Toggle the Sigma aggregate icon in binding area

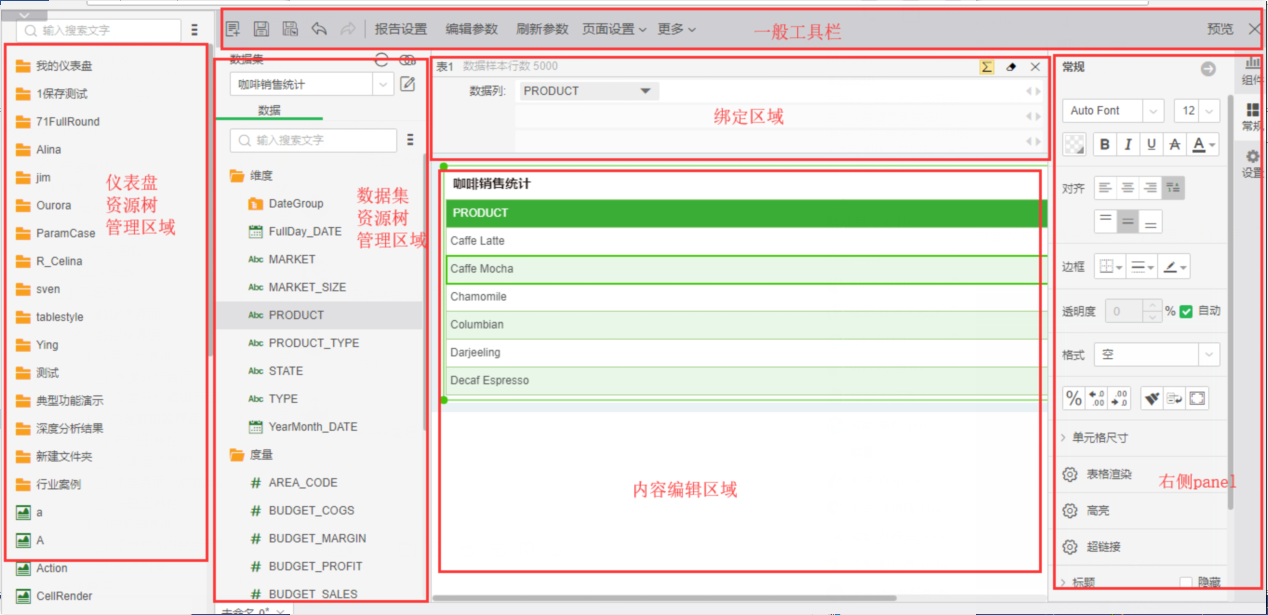pos(986,67)
